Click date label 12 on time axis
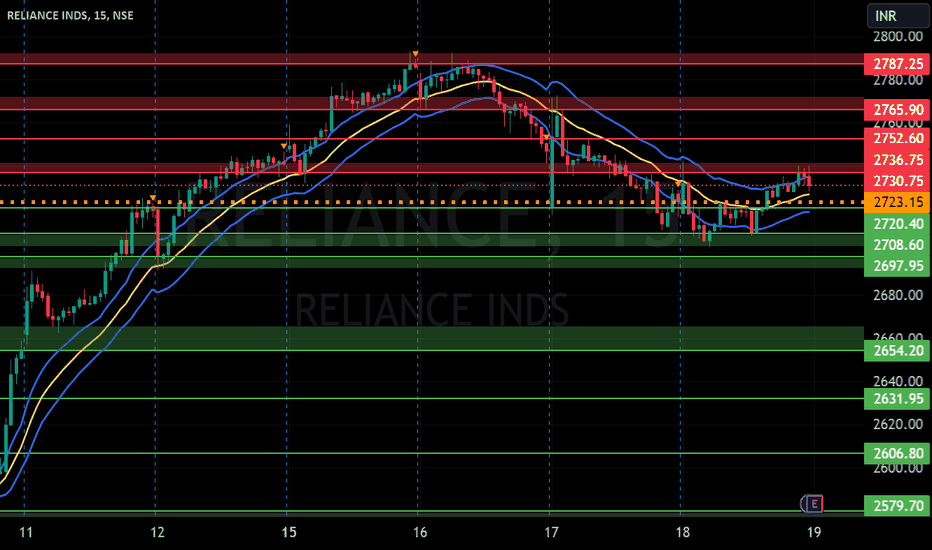The height and width of the screenshot is (550, 932). point(157,532)
